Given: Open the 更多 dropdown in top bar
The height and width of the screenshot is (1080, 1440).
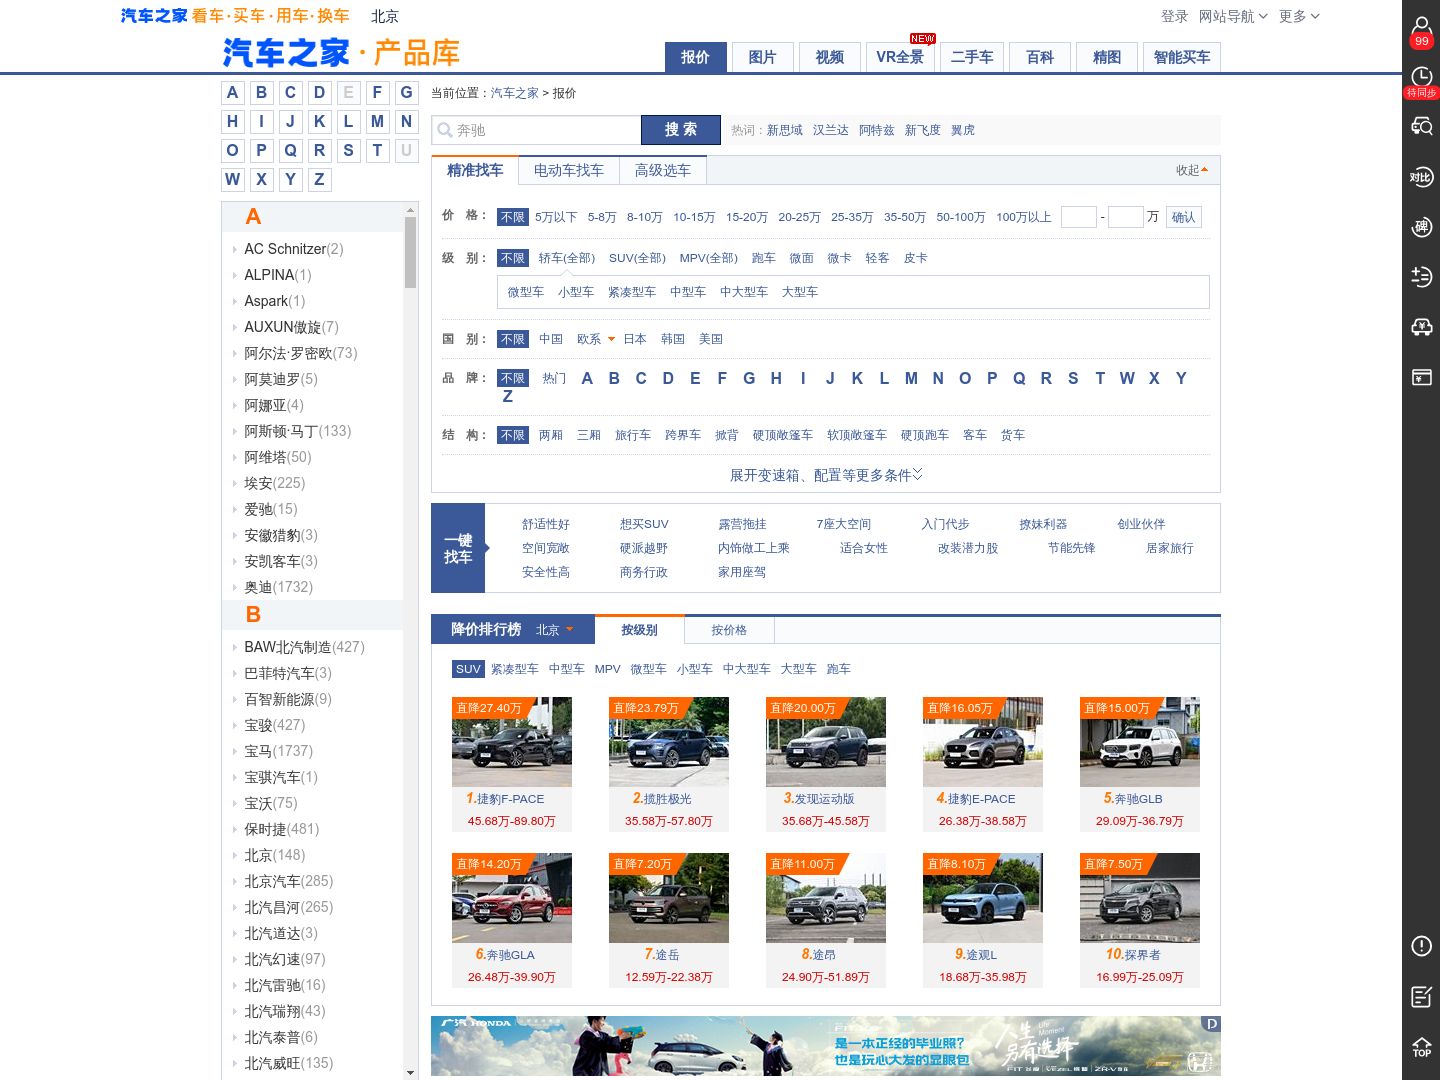Looking at the screenshot, I should click(x=1299, y=16).
